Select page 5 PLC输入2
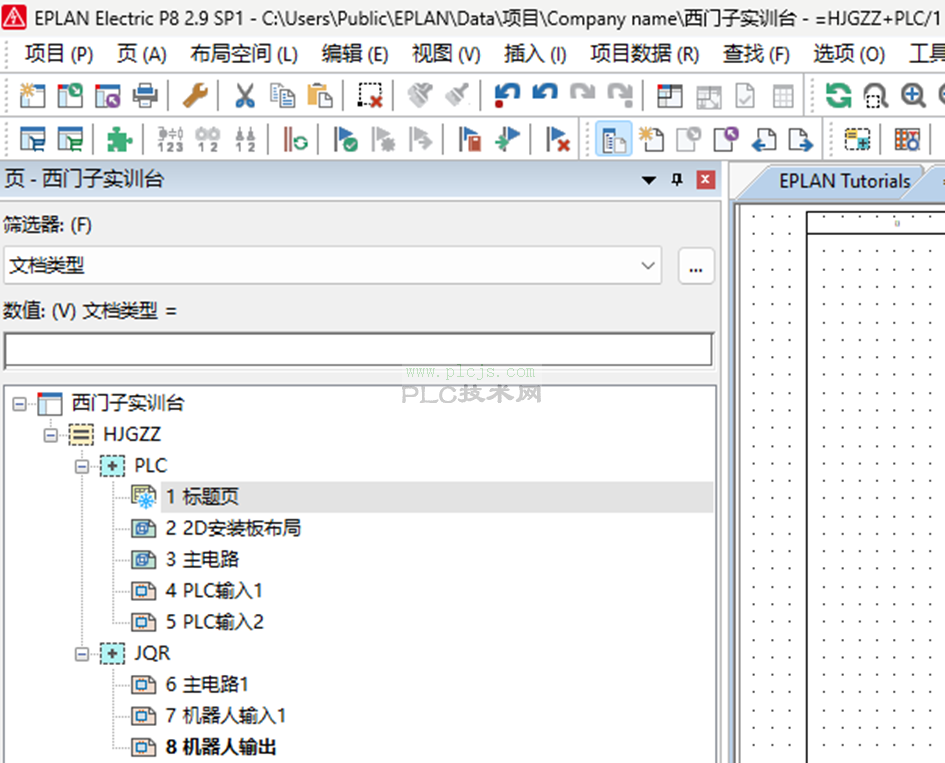 215,623
